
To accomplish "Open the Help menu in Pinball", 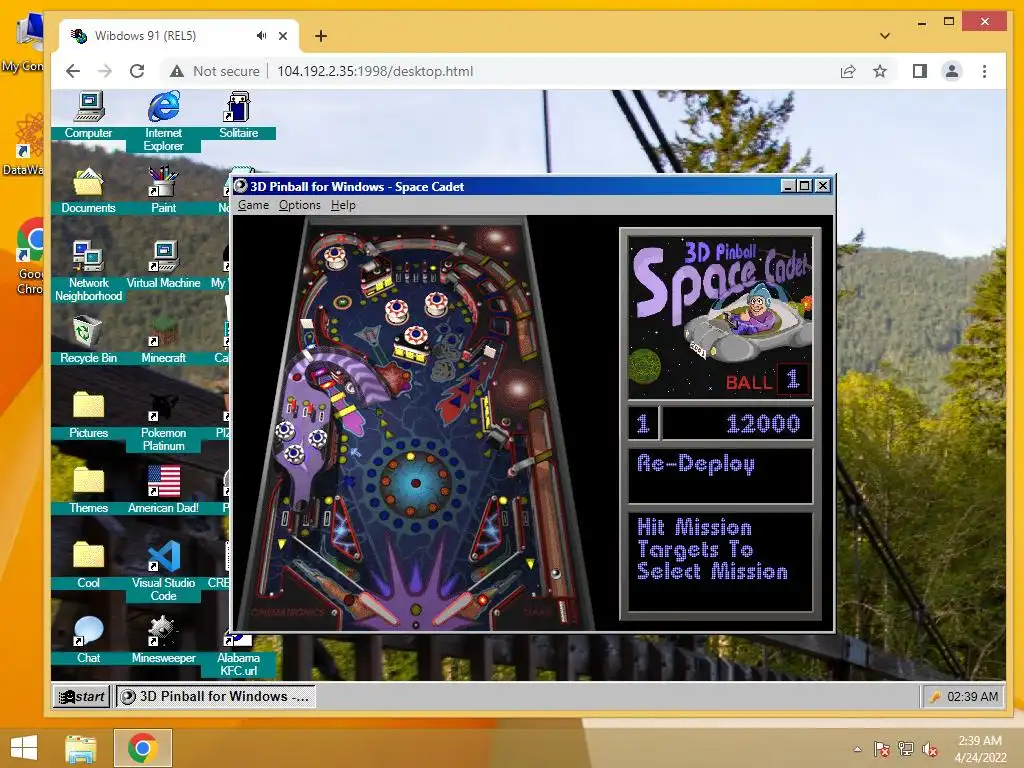I will [343, 205].
